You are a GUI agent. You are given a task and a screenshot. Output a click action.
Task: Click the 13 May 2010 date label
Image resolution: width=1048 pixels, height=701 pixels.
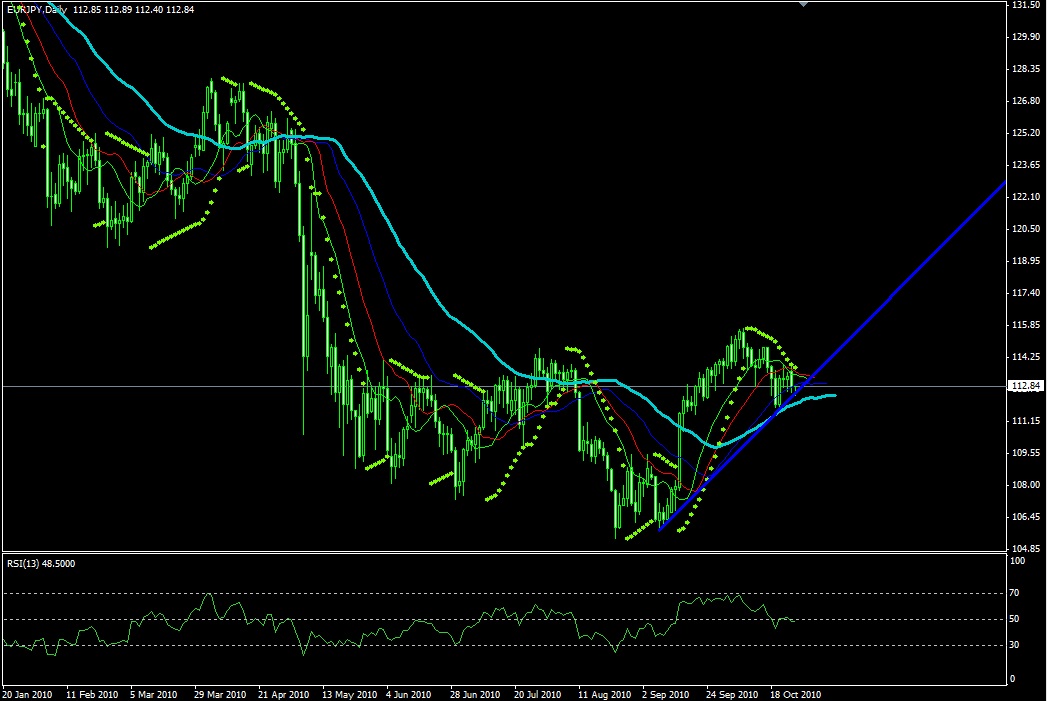point(349,695)
